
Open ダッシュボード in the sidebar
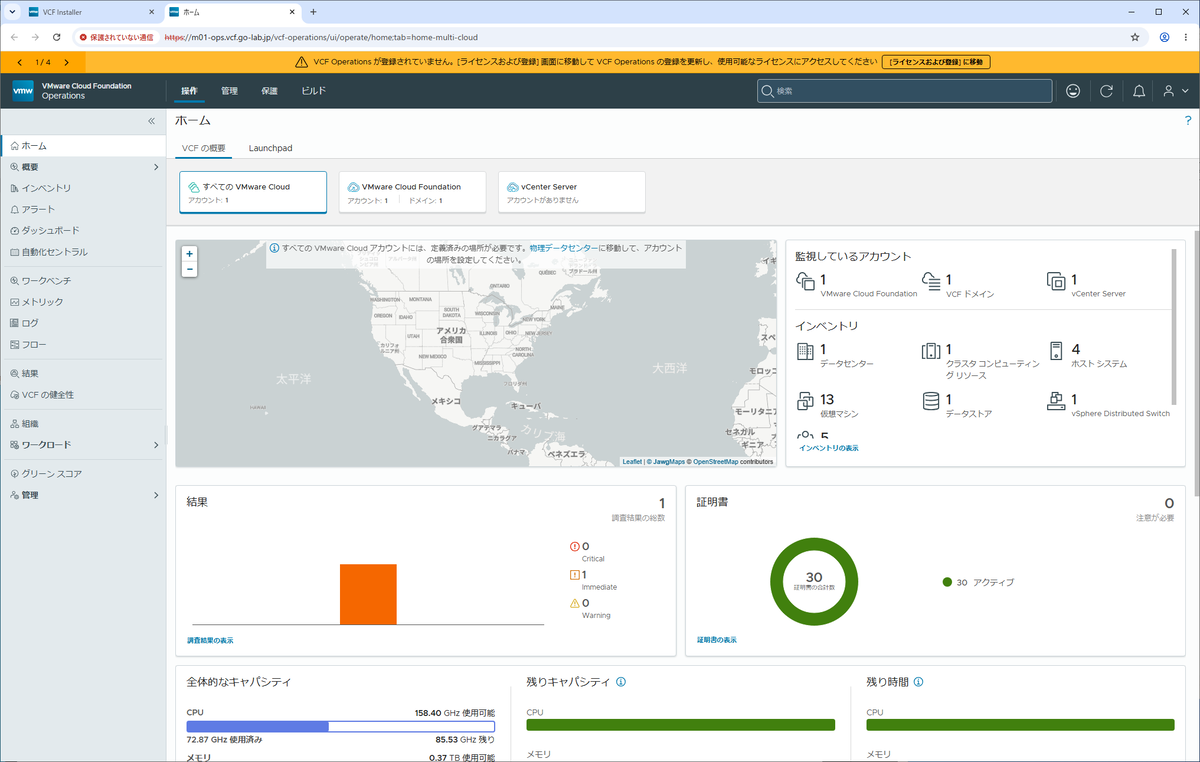(50, 231)
